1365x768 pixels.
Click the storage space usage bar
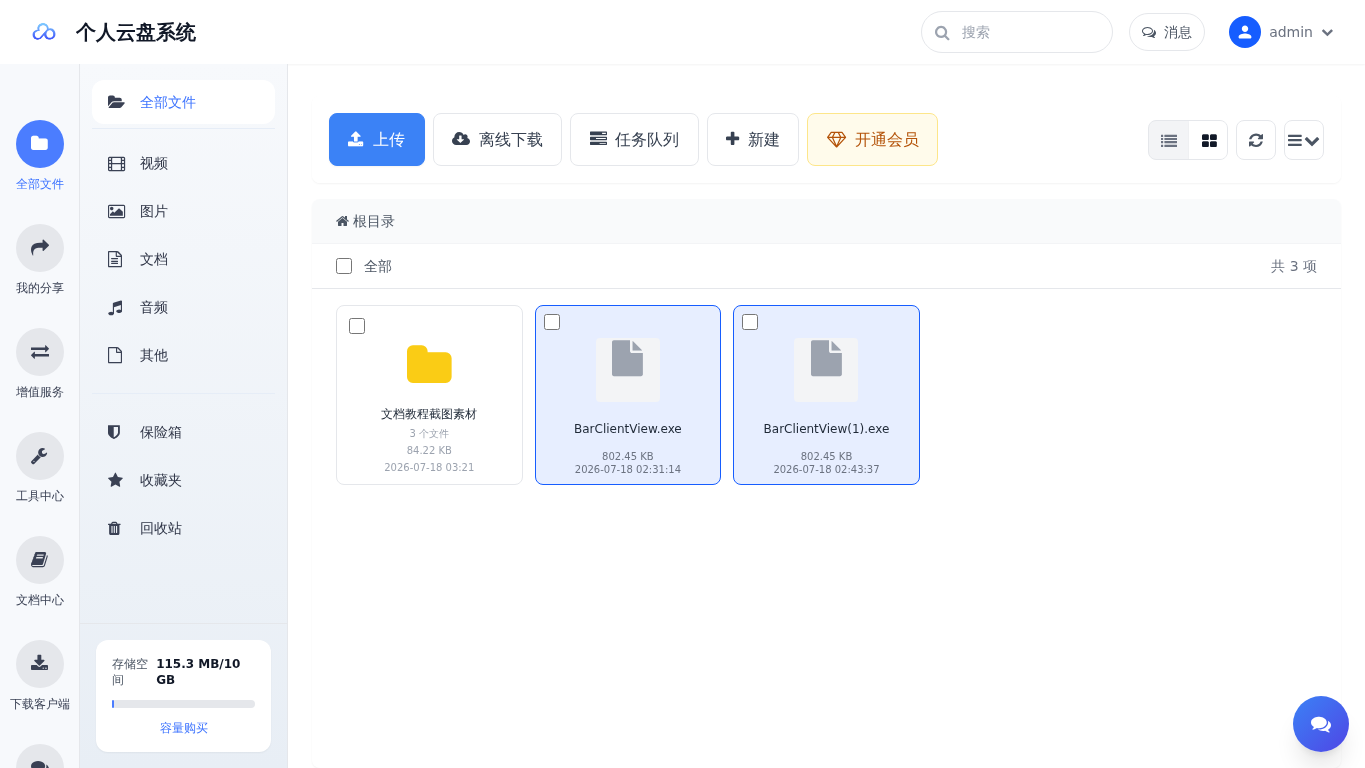(183, 704)
